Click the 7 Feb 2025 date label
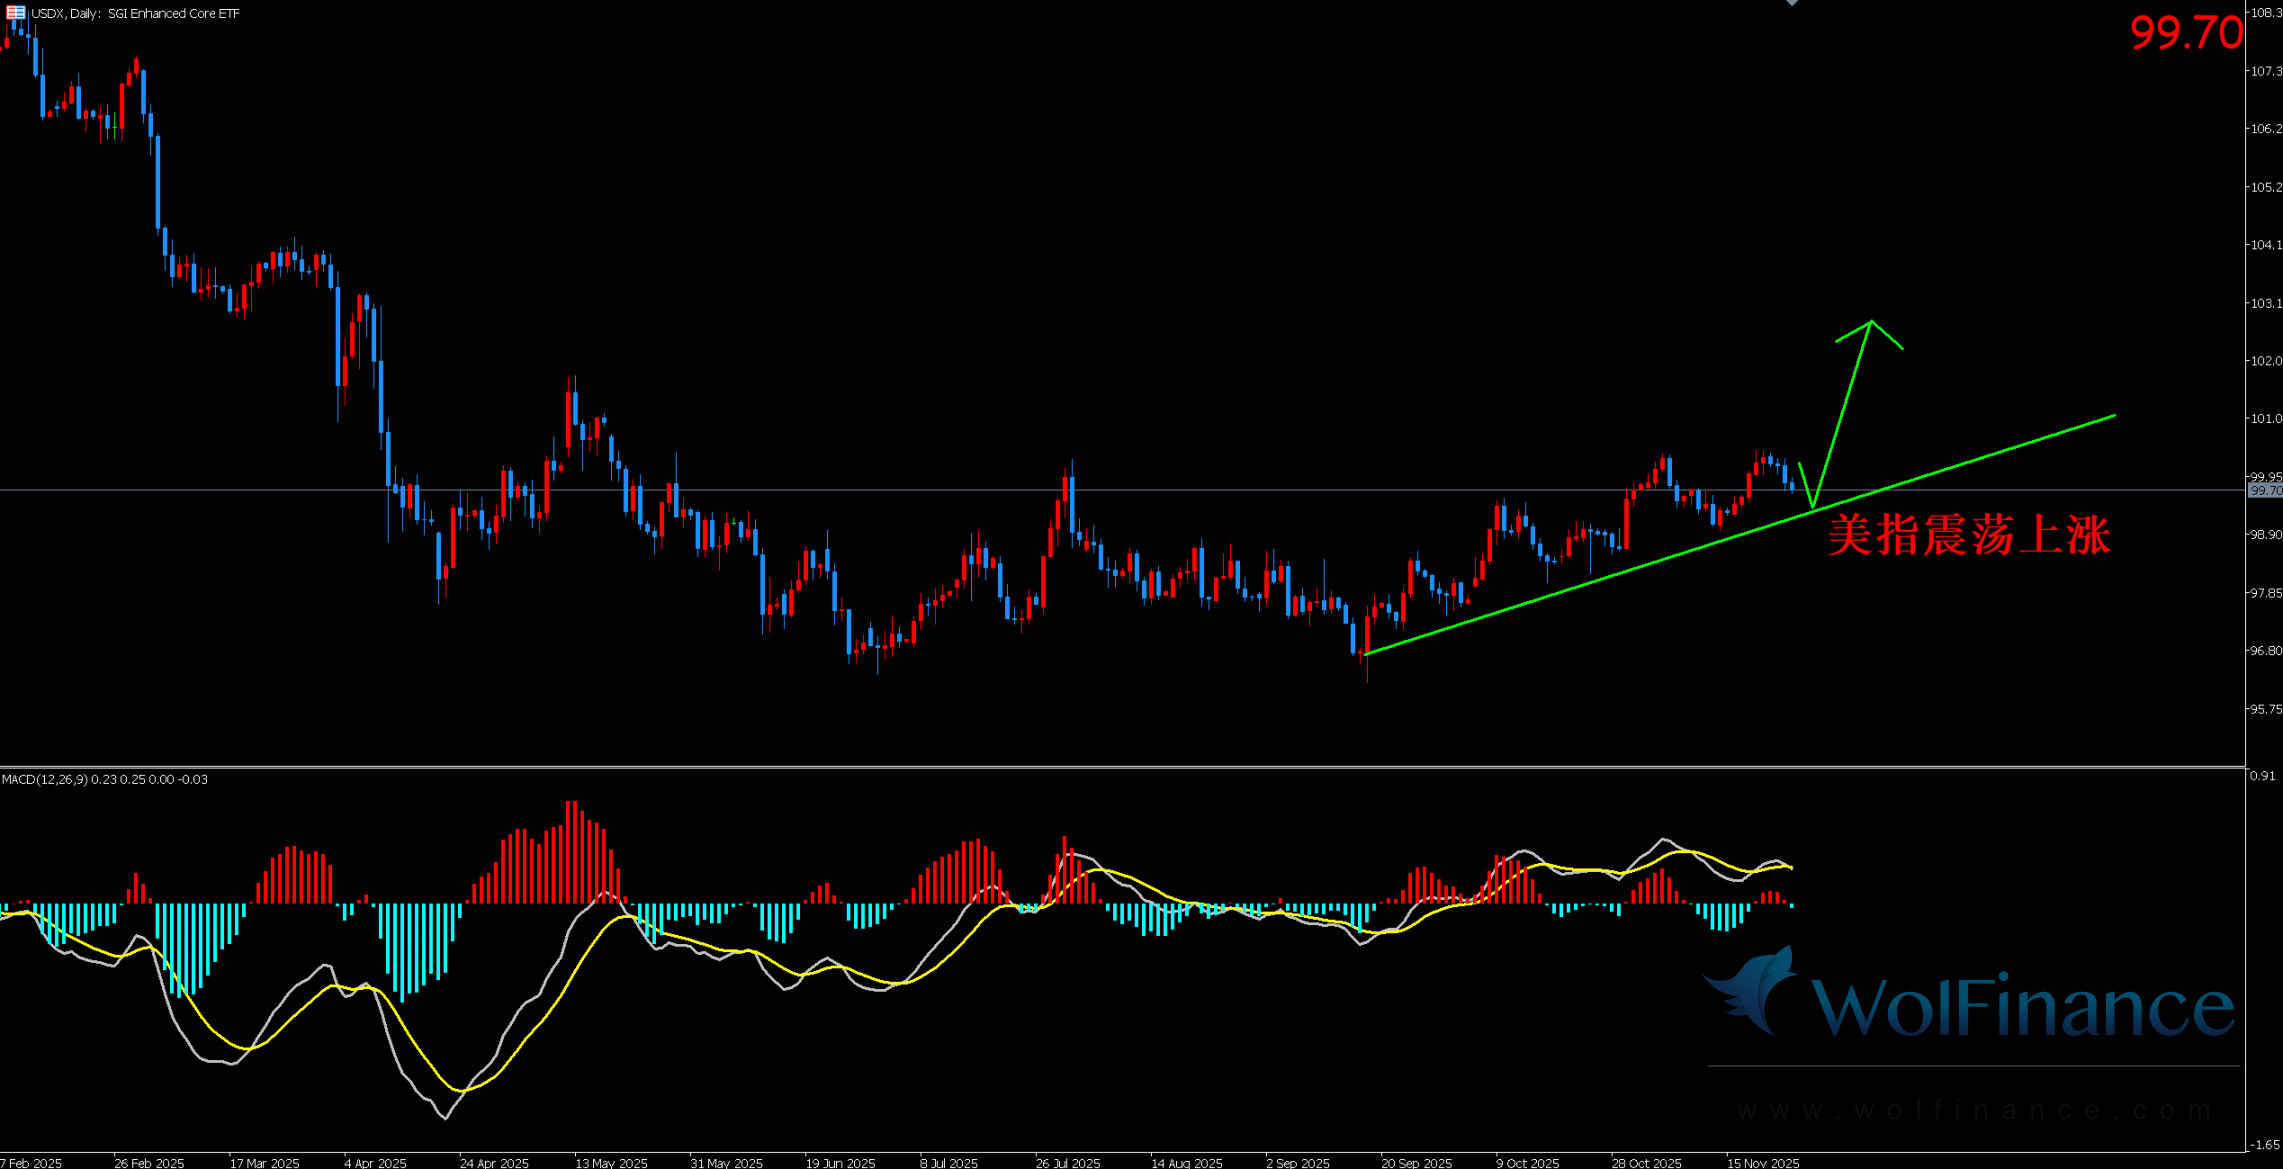The width and height of the screenshot is (2283, 1169). pos(32,1162)
